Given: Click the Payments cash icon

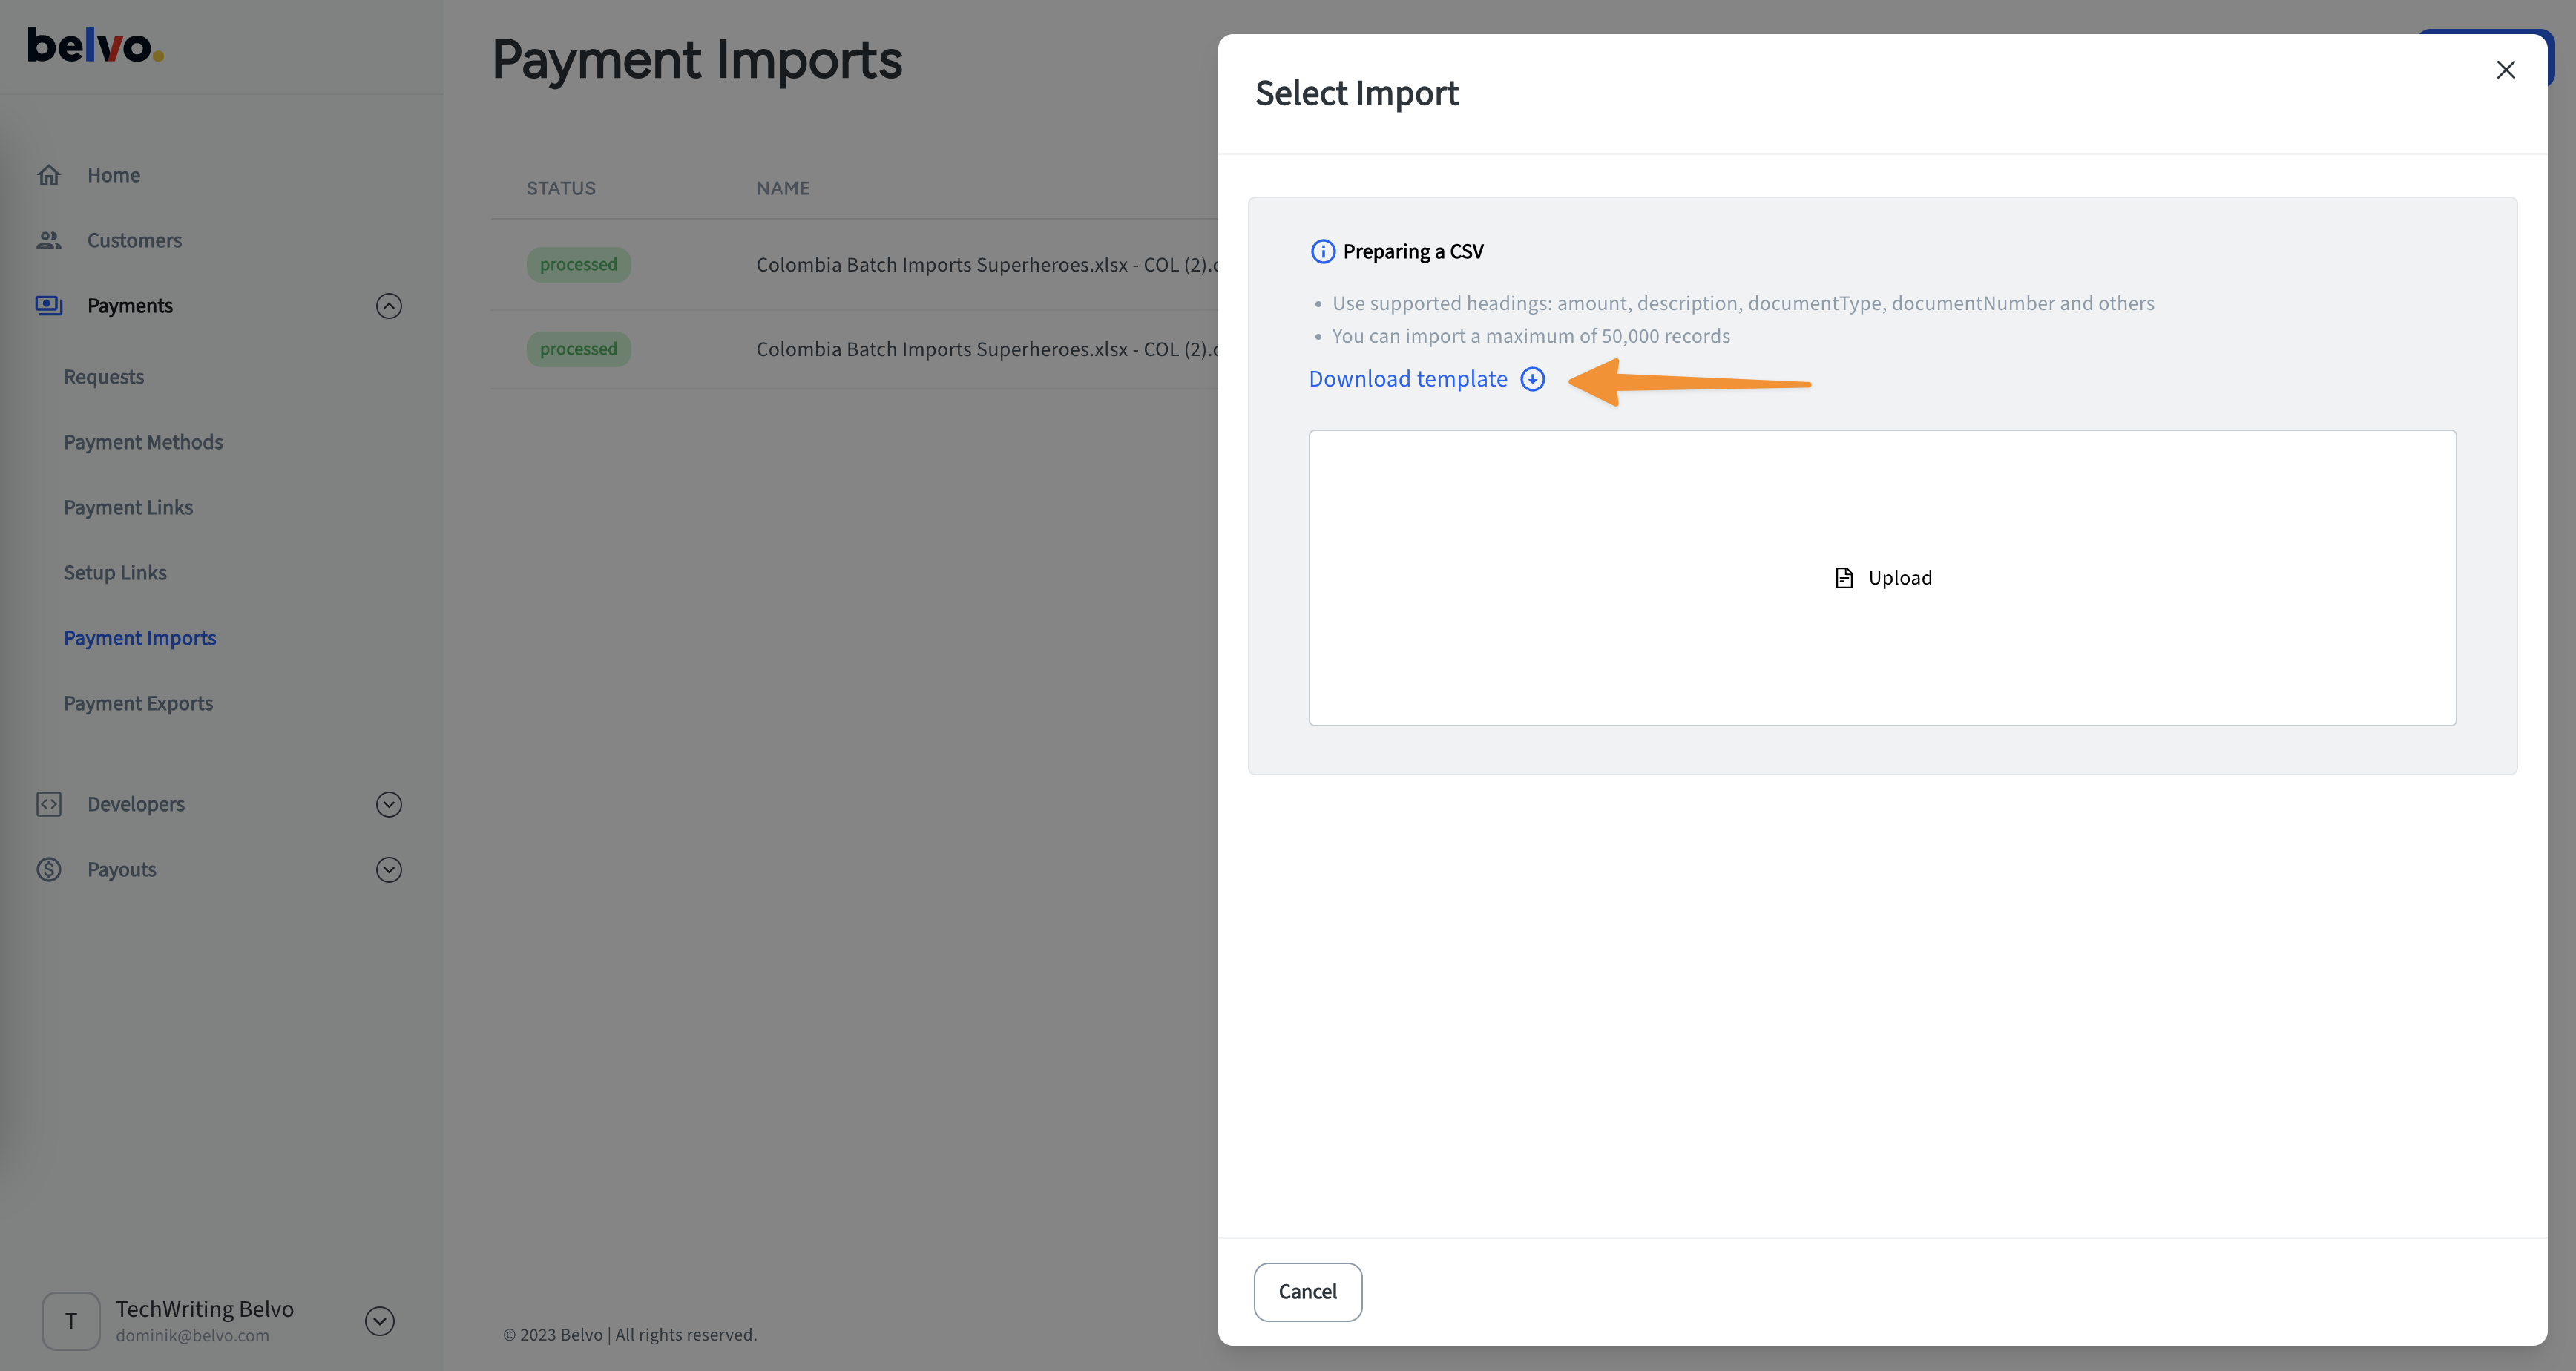Looking at the screenshot, I should tap(49, 305).
